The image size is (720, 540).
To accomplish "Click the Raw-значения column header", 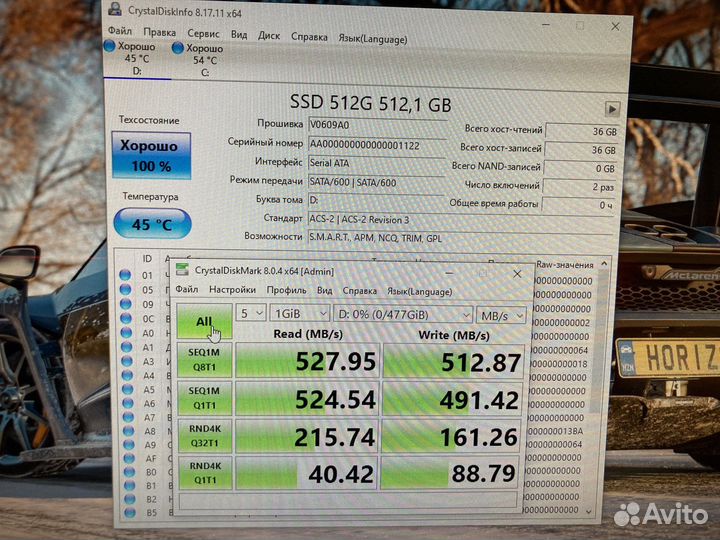I will tap(564, 264).
